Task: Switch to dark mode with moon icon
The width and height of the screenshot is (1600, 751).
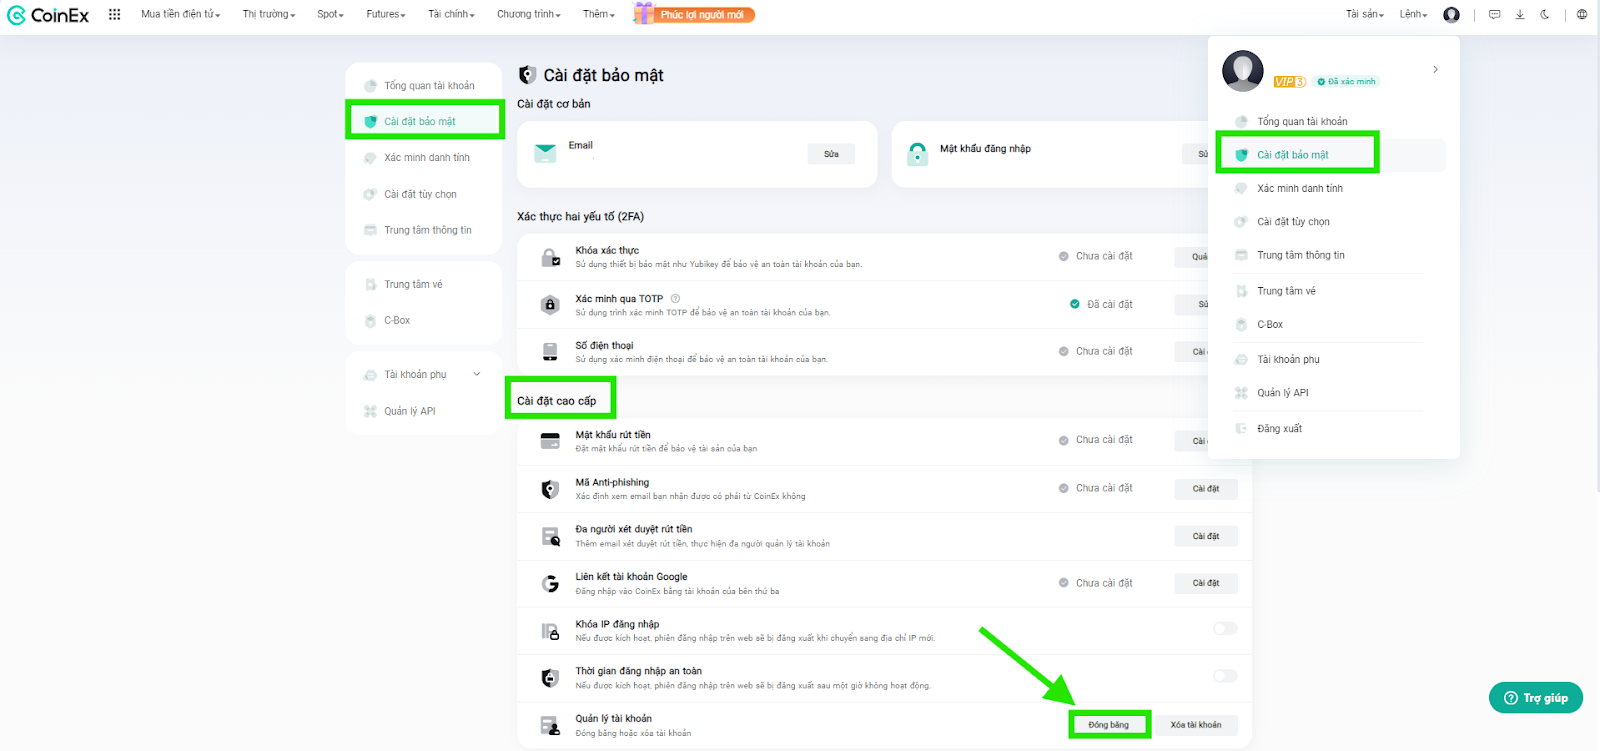Action: [1545, 14]
